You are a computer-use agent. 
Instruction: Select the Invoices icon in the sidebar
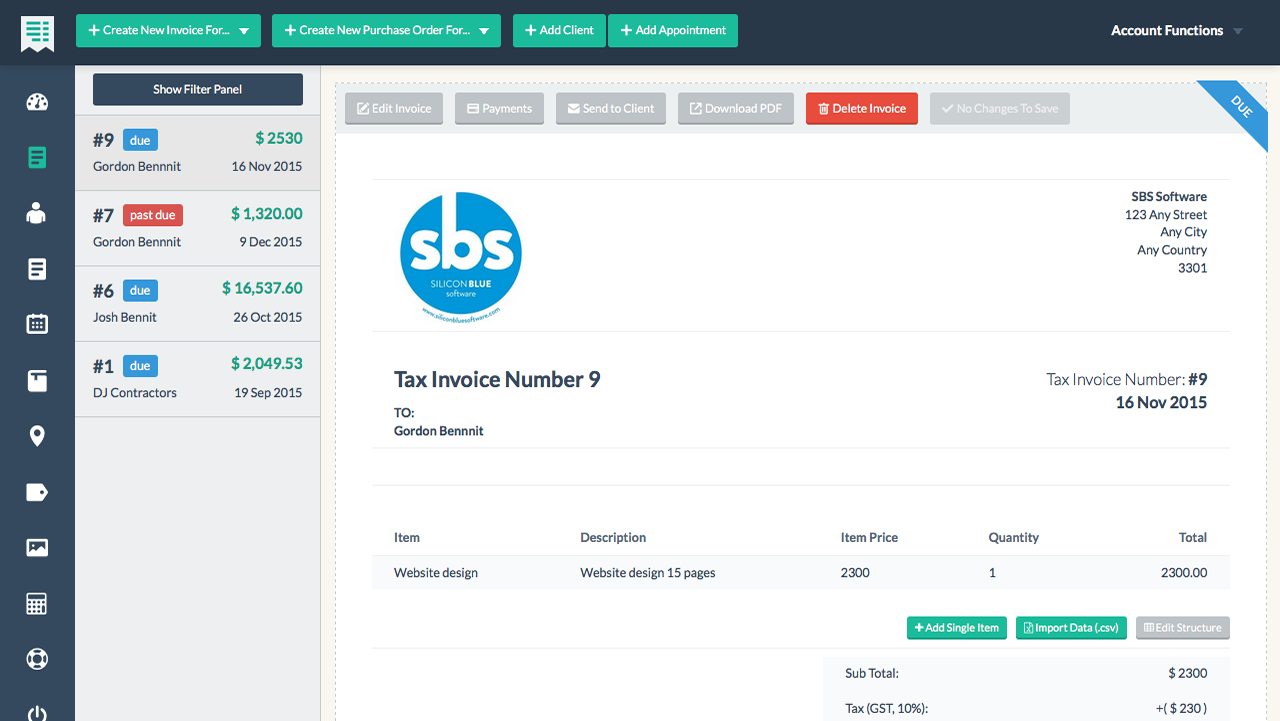coord(37,158)
